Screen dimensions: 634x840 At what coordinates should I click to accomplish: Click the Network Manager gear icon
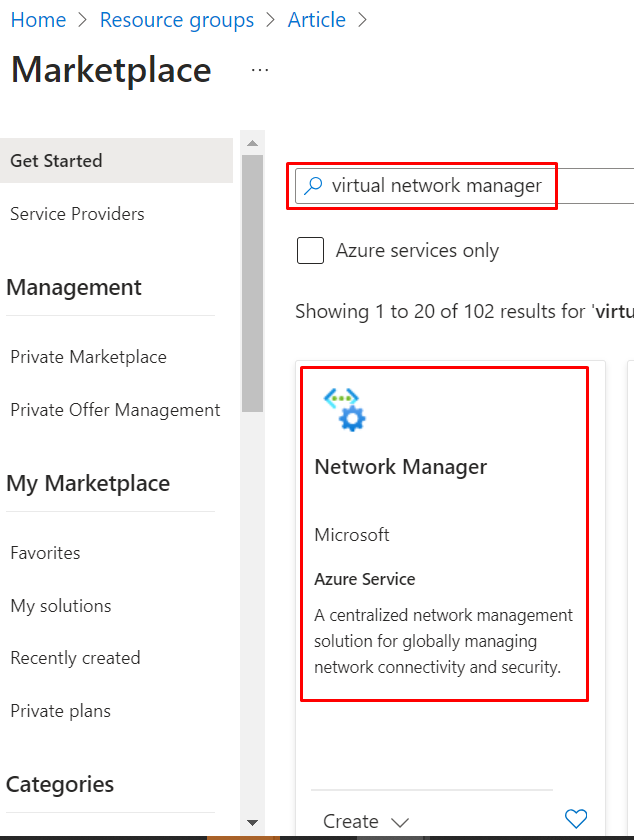pos(345,410)
